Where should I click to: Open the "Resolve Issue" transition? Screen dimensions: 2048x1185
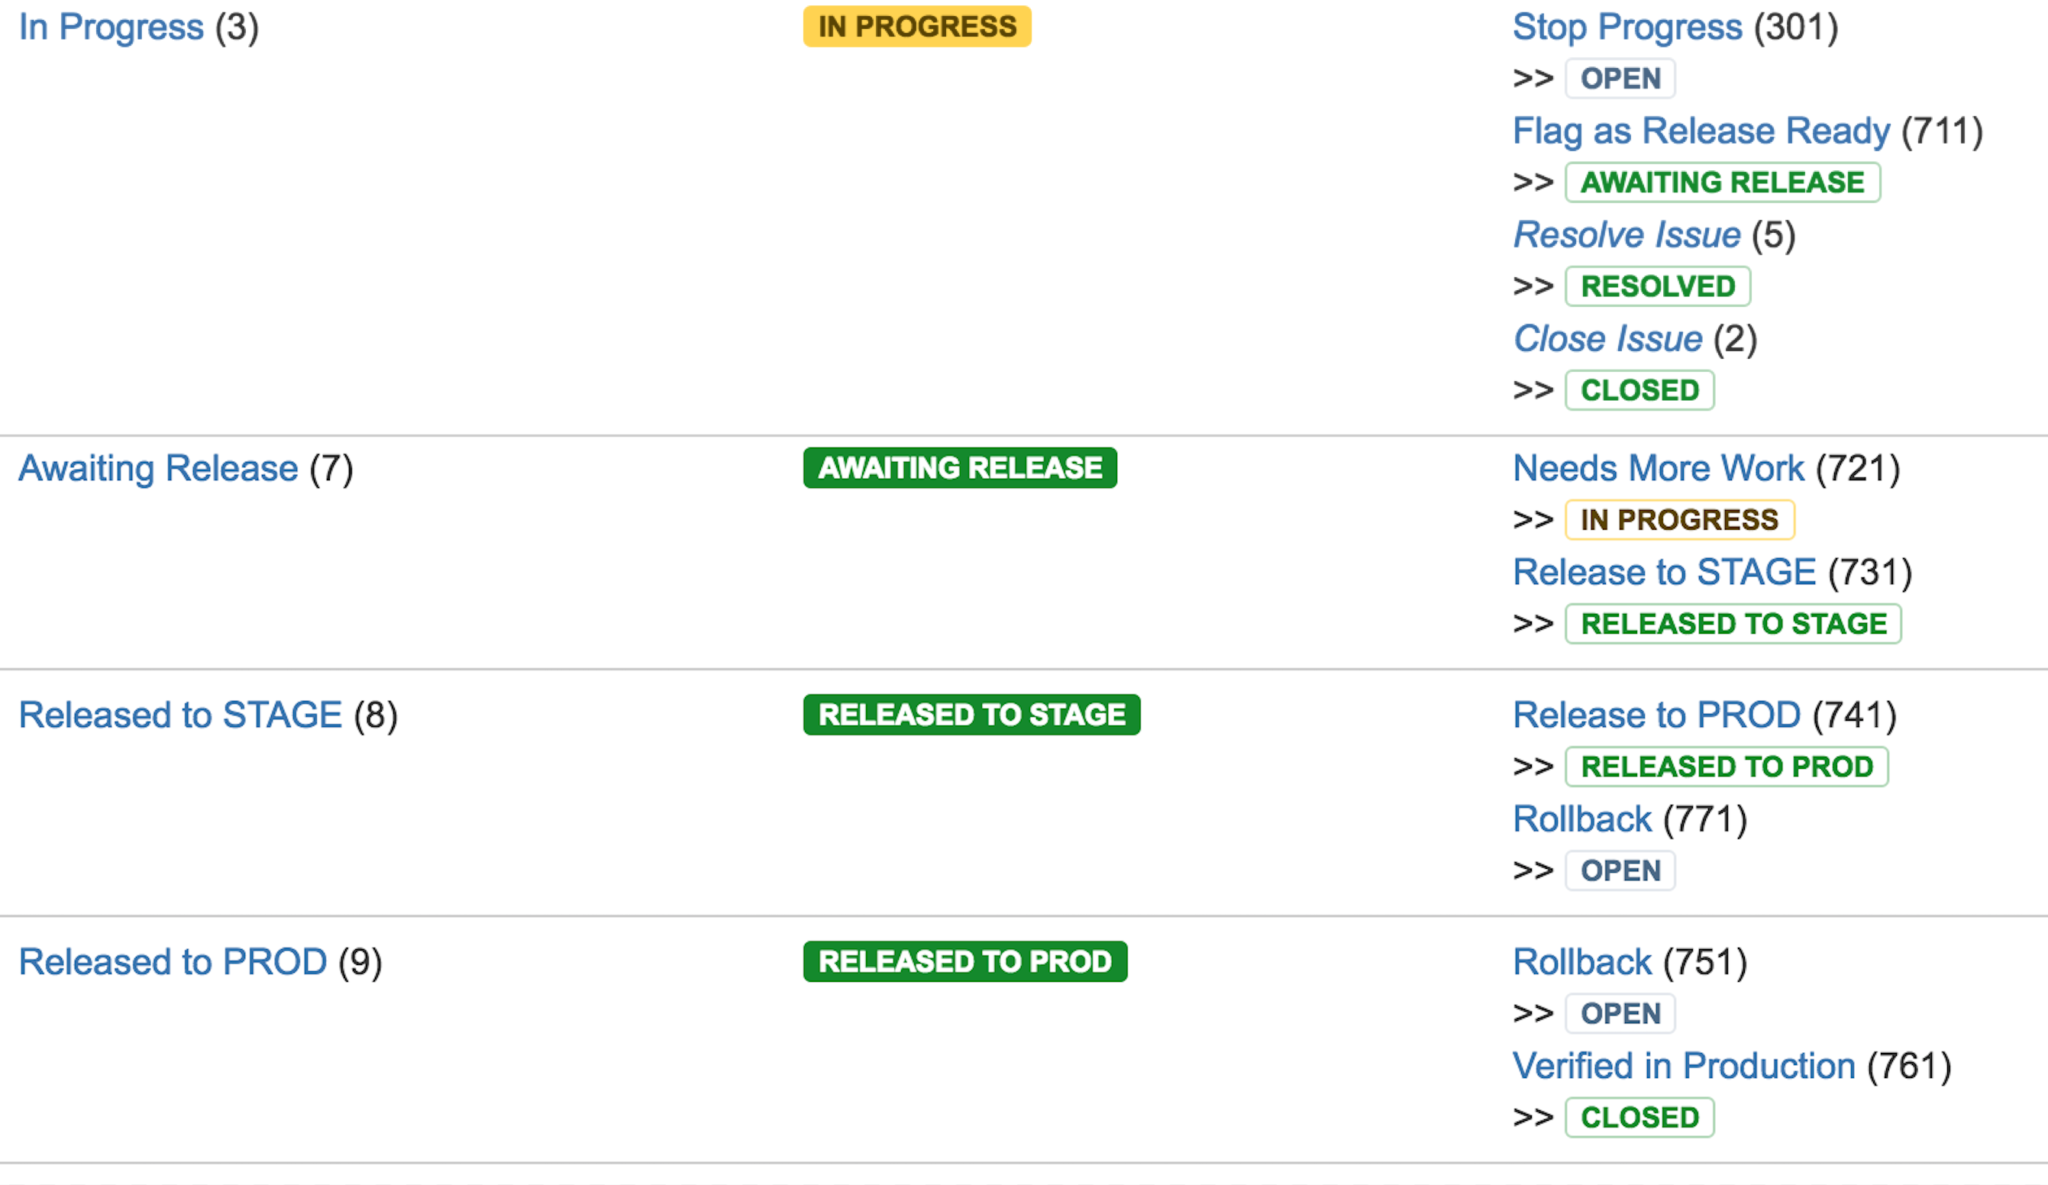tap(1625, 234)
